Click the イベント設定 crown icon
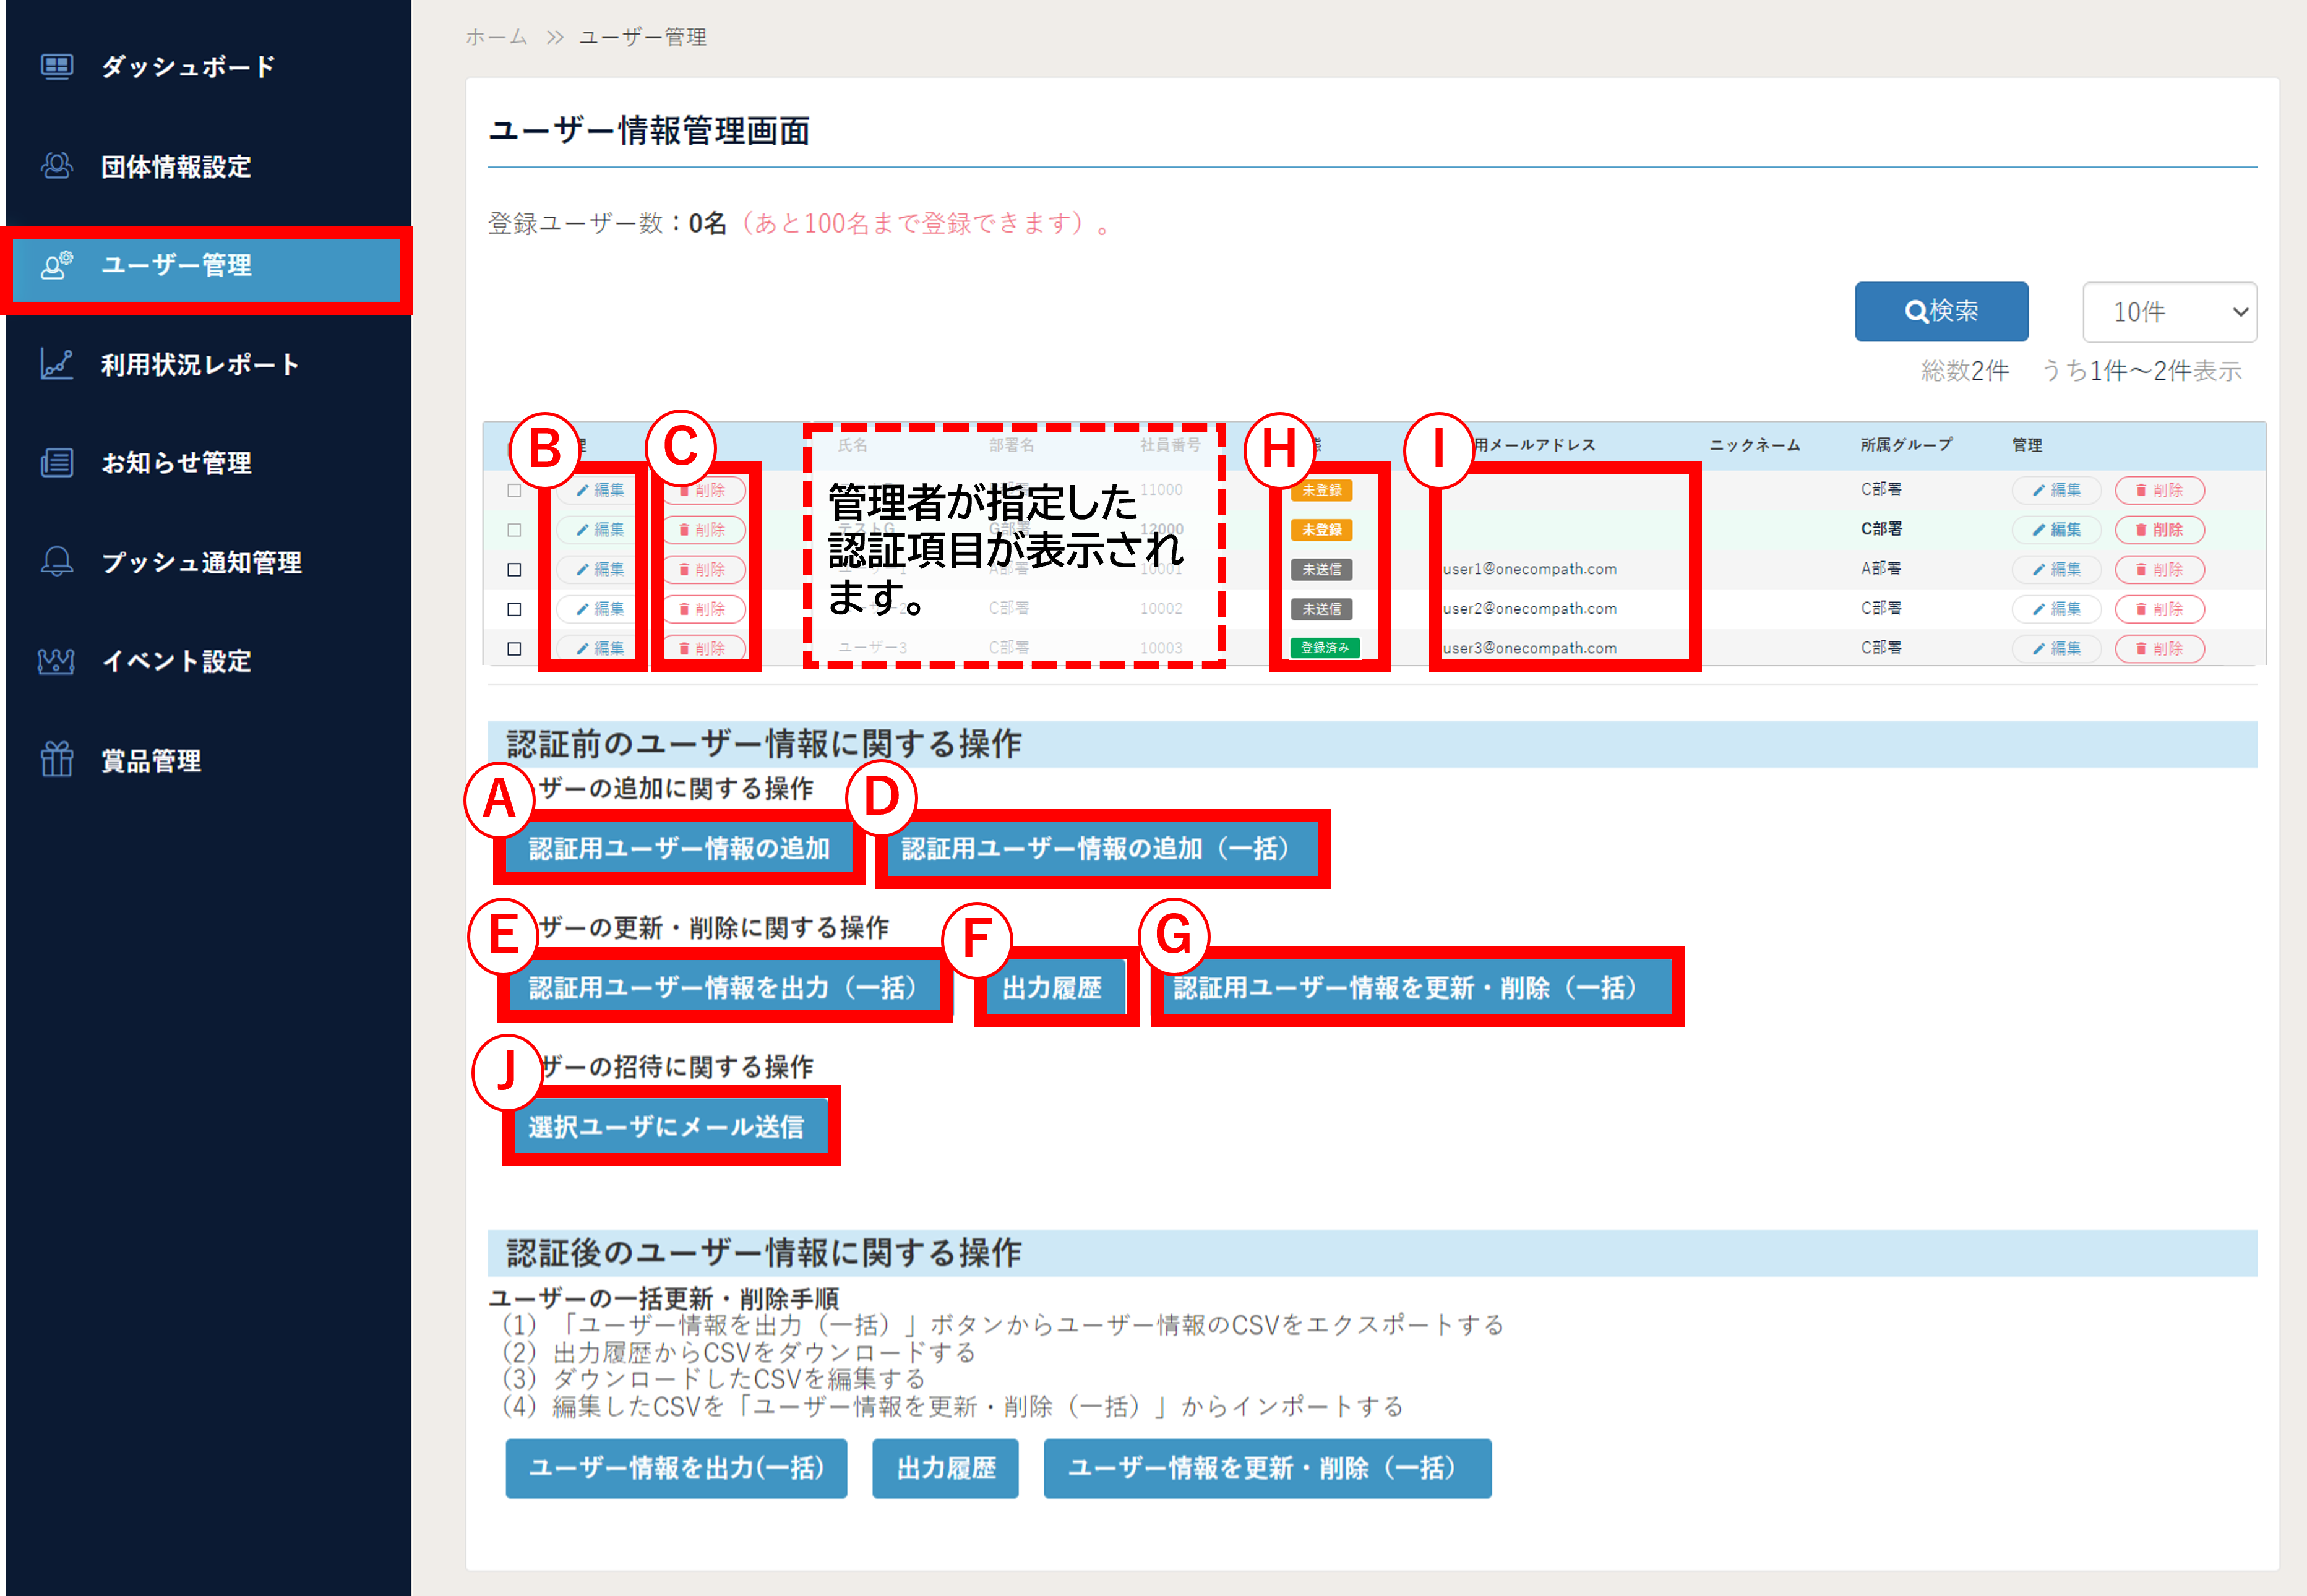The width and height of the screenshot is (2307, 1596). [56, 661]
